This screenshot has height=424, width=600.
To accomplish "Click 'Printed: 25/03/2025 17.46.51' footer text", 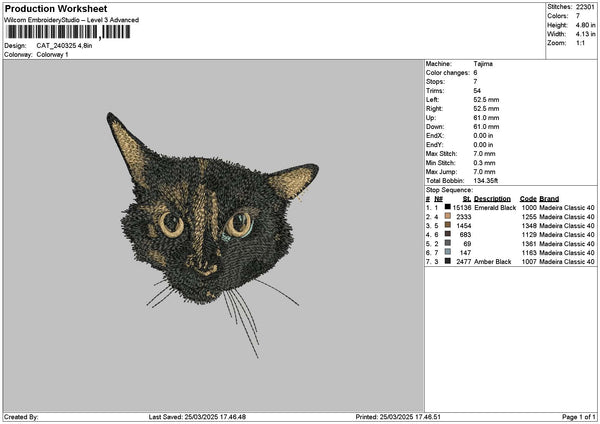I will (x=398, y=417).
